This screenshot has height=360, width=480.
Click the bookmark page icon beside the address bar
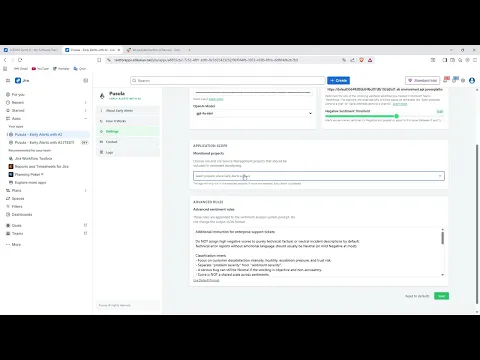[x=99, y=60]
